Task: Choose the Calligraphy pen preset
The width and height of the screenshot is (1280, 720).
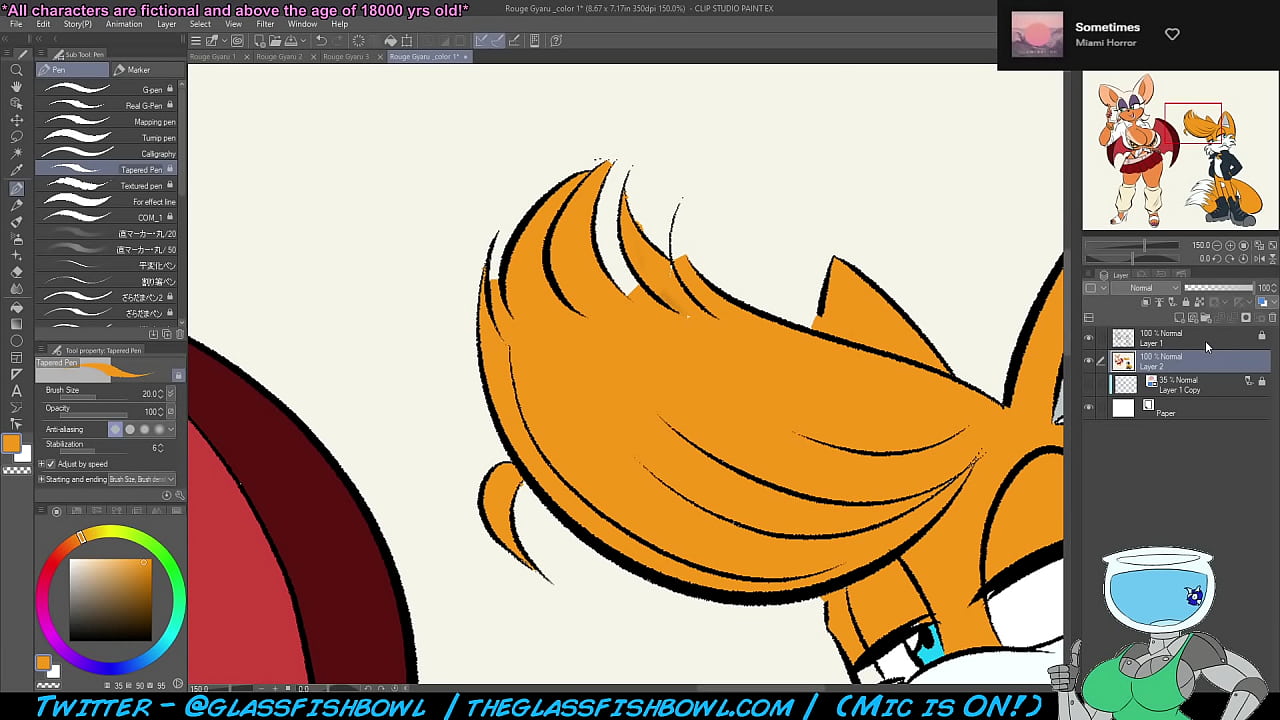Action: pyautogui.click(x=158, y=154)
